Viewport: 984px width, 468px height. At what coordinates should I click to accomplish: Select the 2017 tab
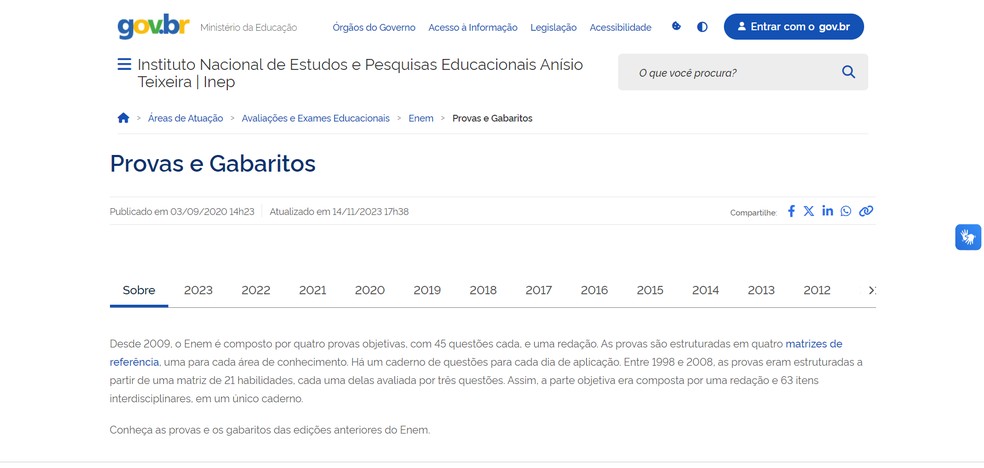pos(538,290)
